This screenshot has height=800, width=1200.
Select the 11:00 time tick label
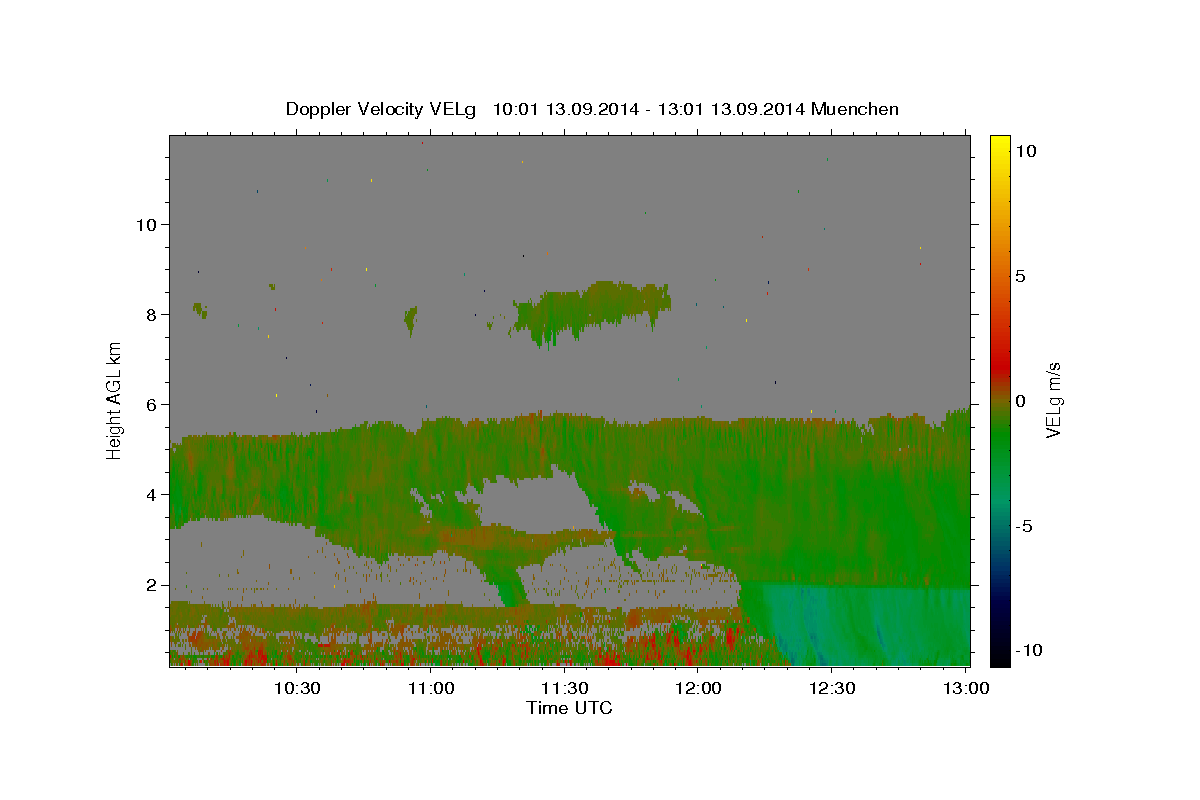coord(431,688)
